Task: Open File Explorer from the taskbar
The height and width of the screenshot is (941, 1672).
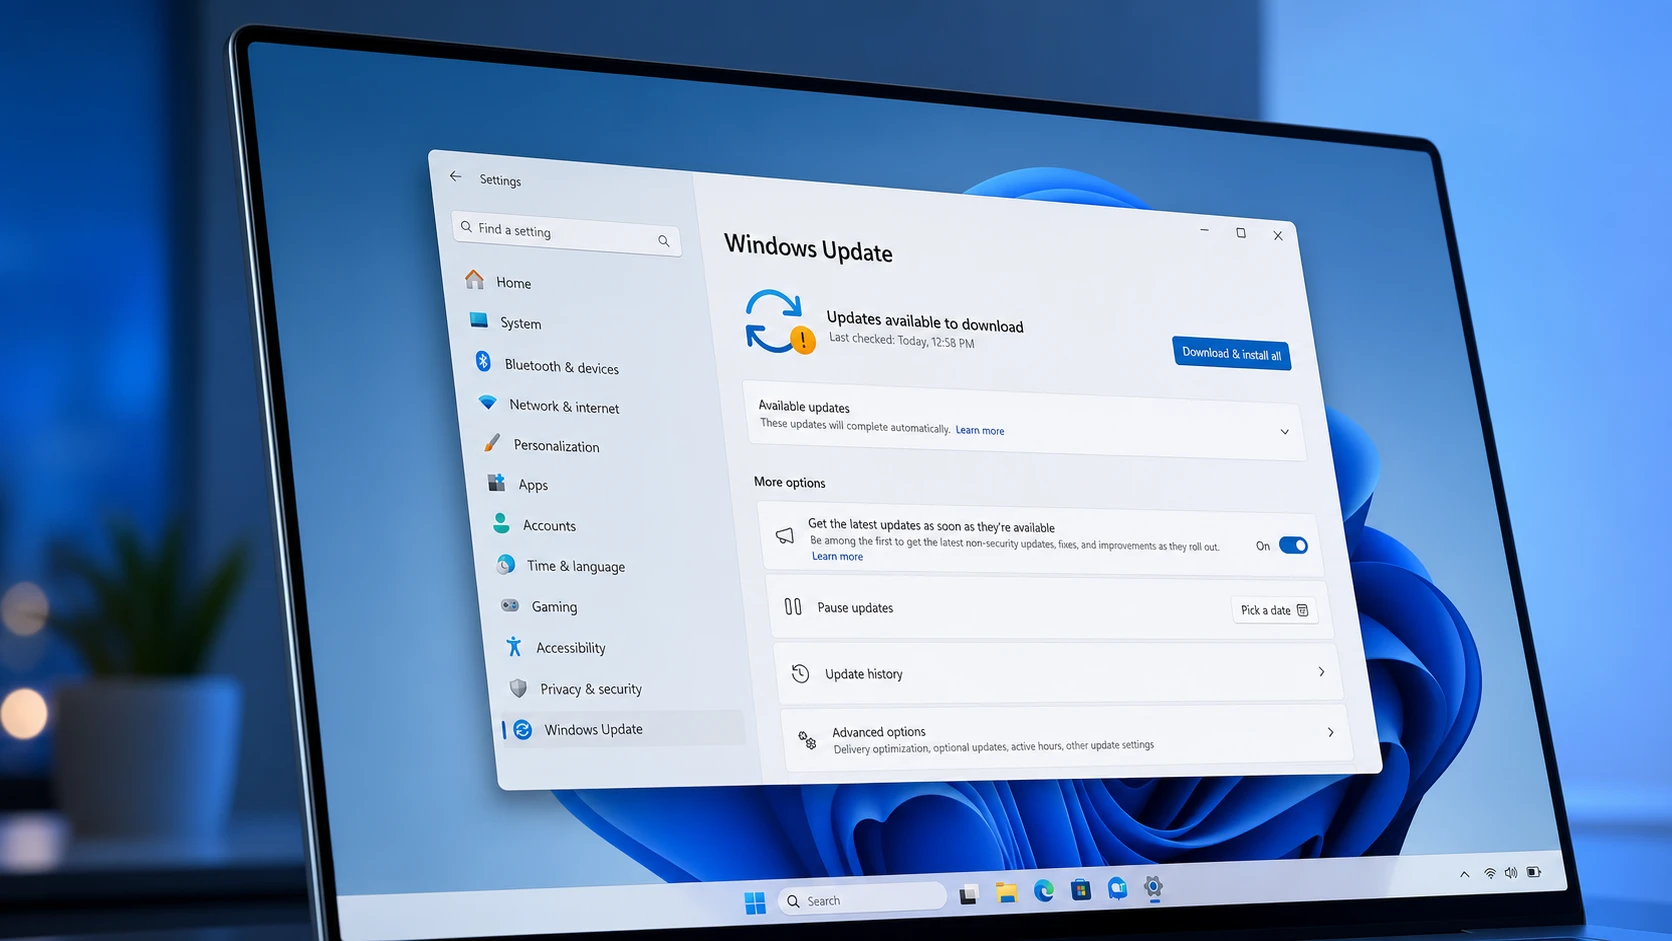Action: point(1006,892)
